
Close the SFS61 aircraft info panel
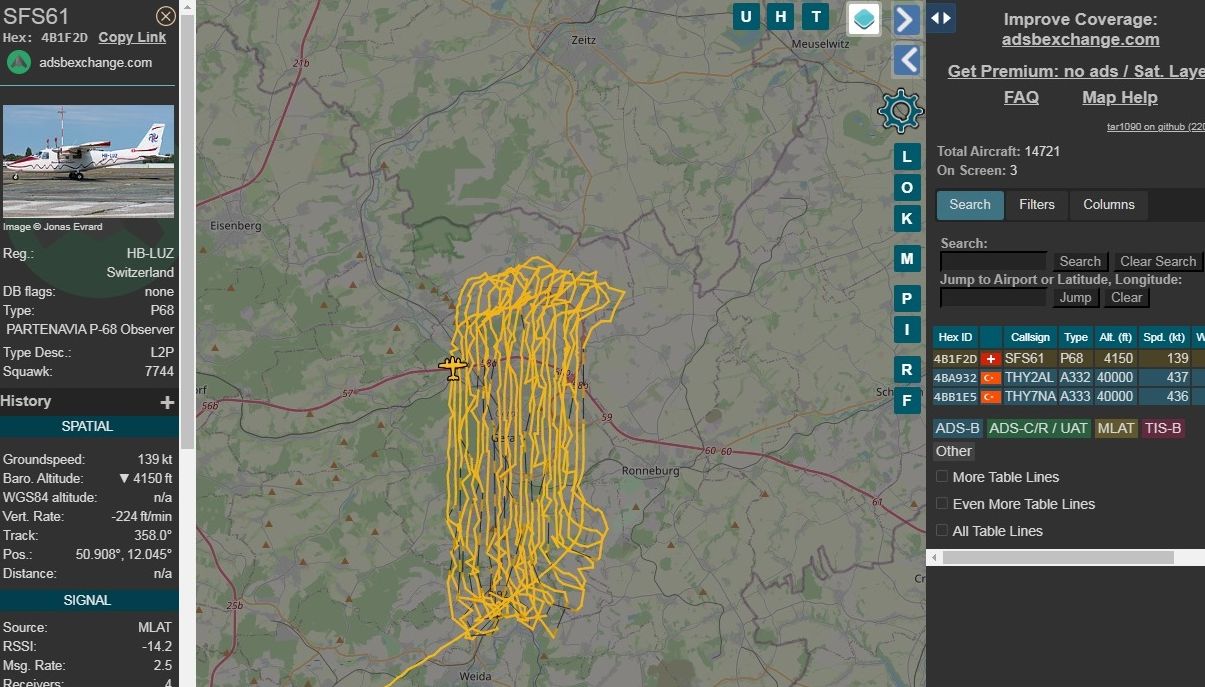(166, 16)
